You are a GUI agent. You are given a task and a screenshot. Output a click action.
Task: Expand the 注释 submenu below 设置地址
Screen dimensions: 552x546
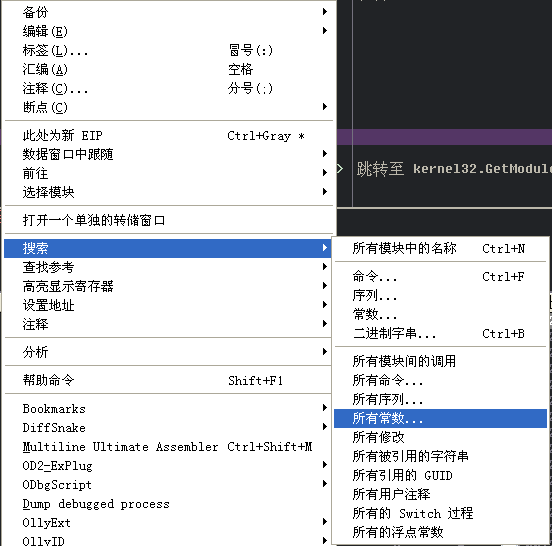(168, 324)
